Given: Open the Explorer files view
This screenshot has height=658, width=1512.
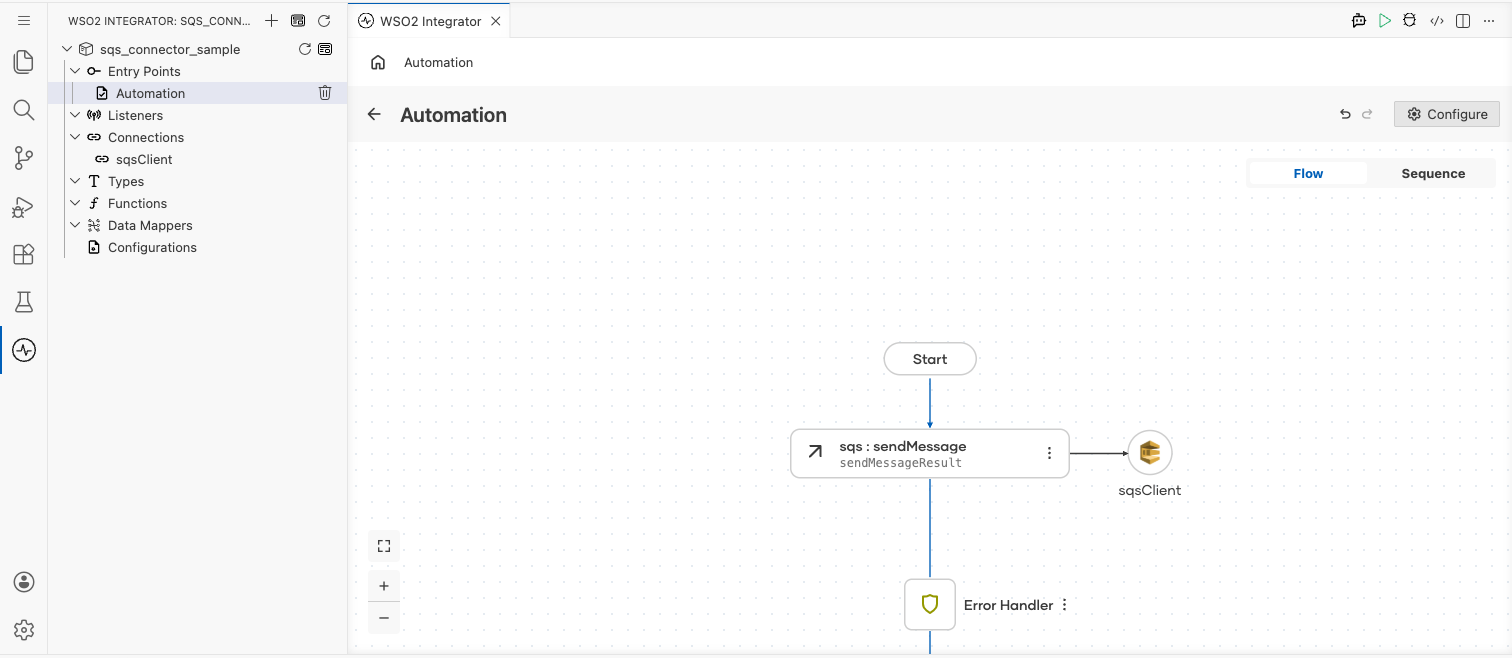Looking at the screenshot, I should [x=24, y=62].
